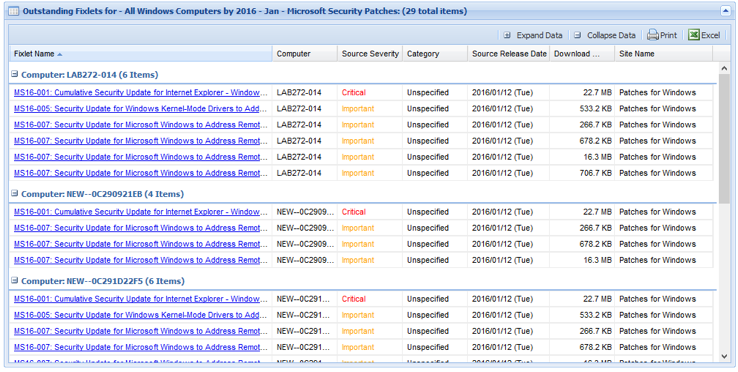Sort by the Fixlet Name column header
Screen dimensions: 738x372
141,54
